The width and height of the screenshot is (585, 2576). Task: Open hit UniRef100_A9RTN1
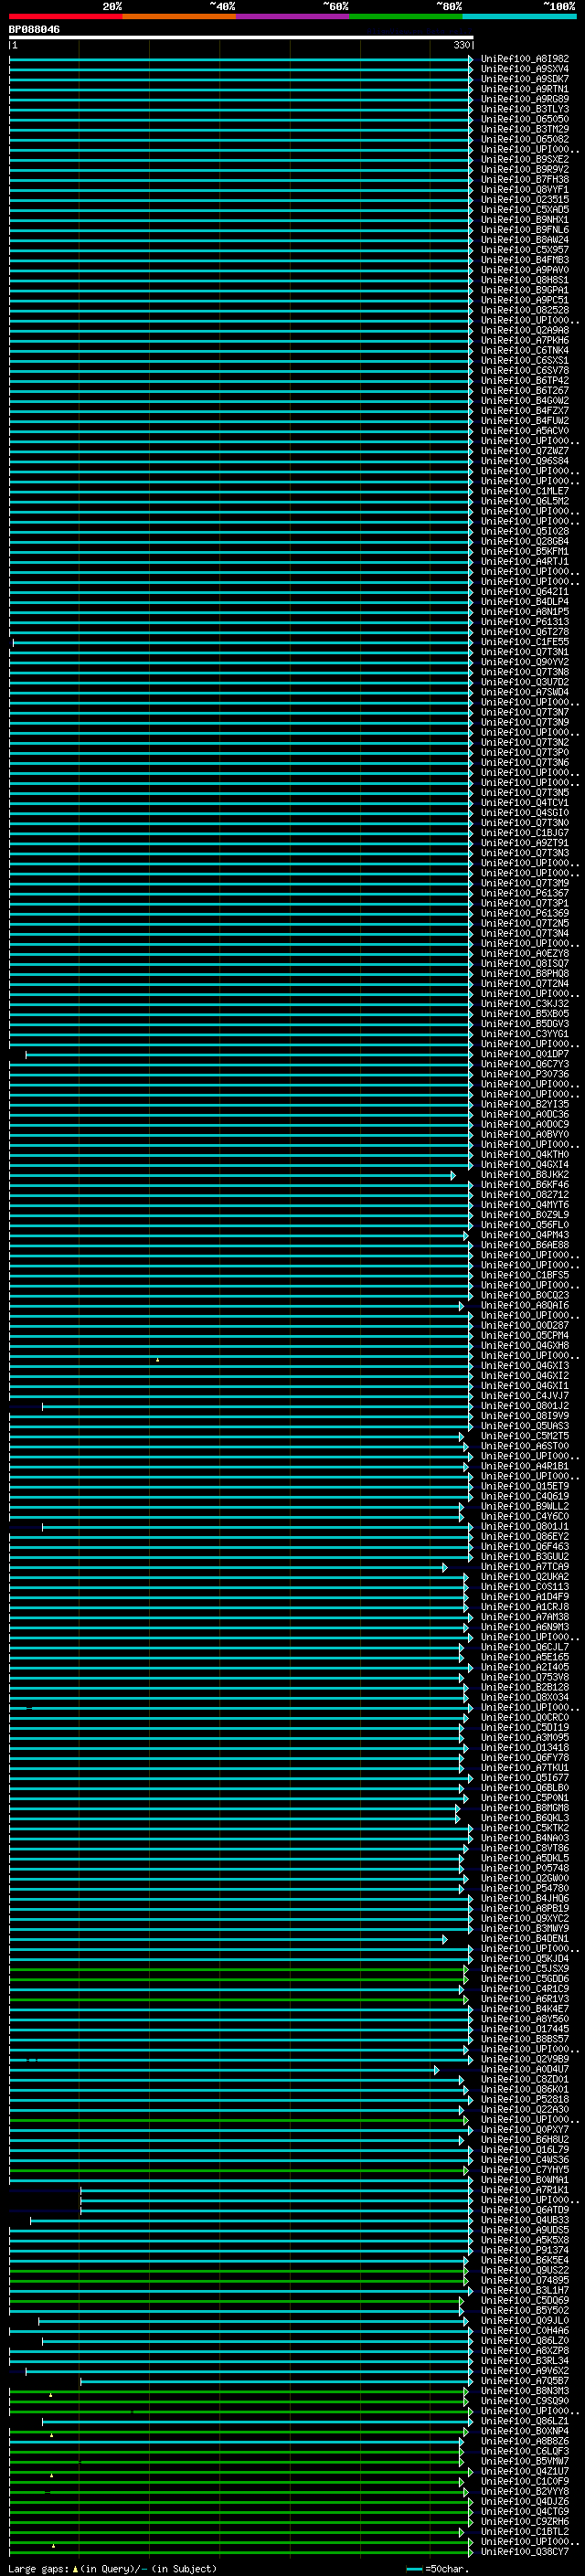tap(525, 89)
